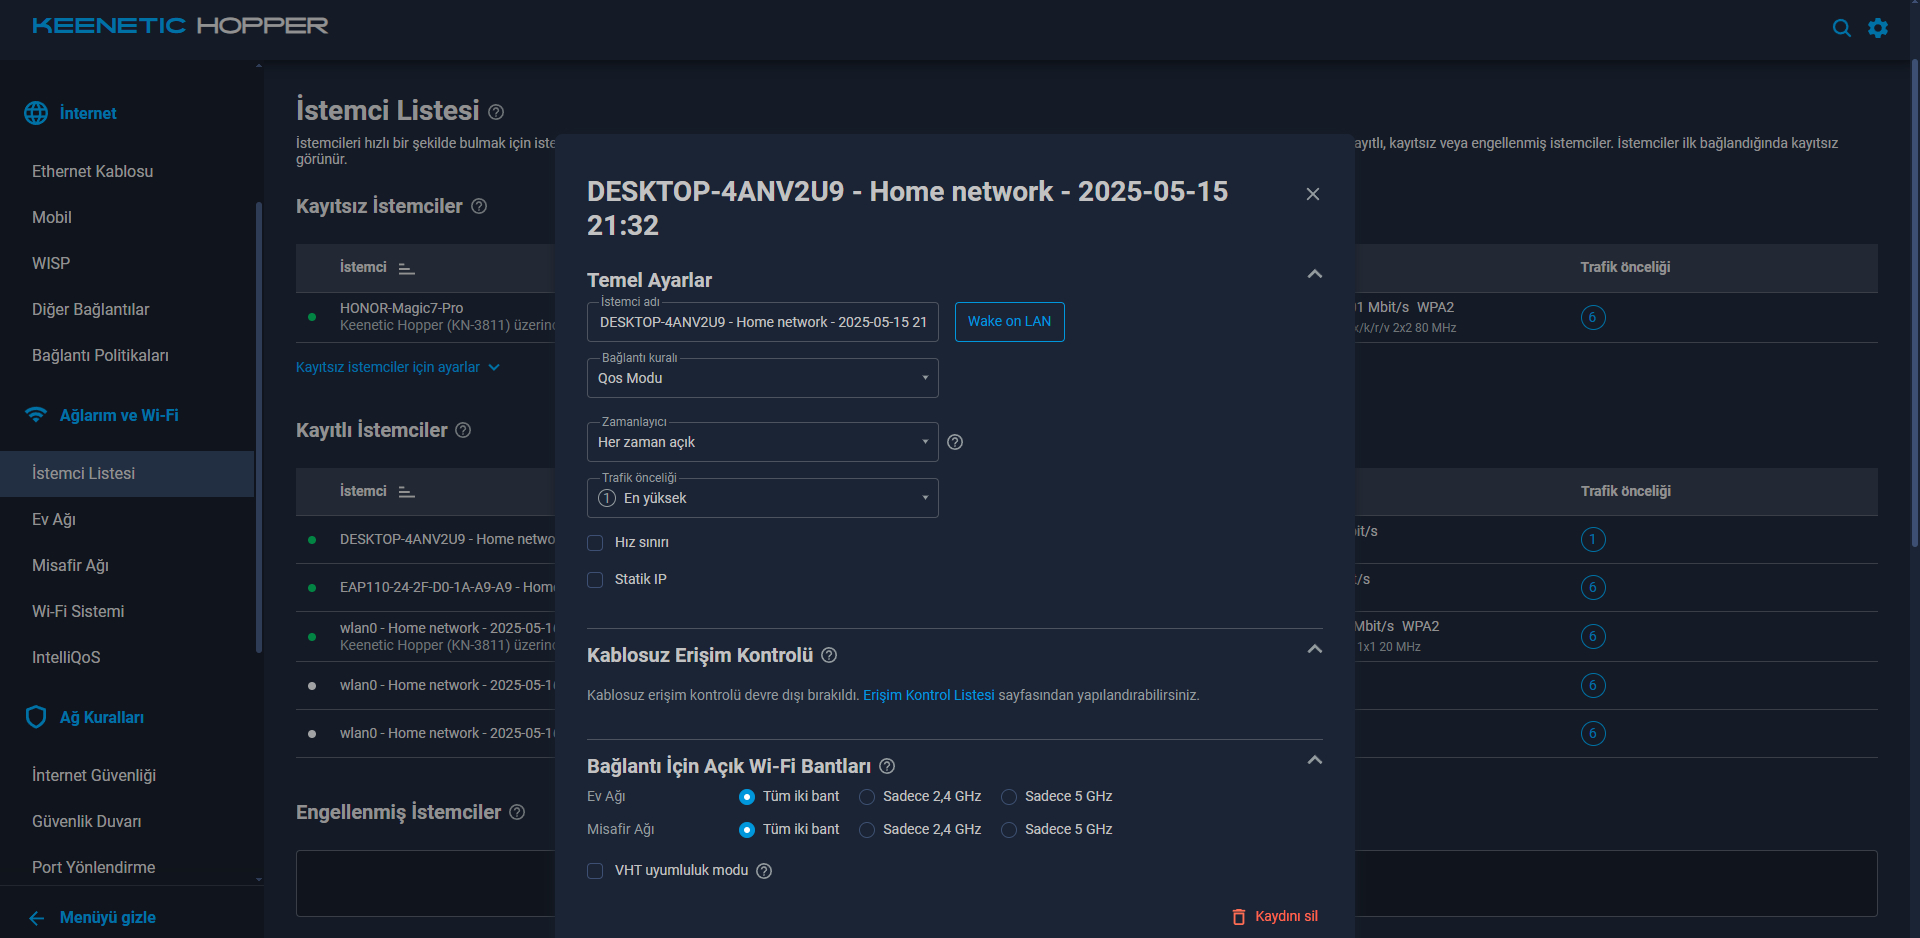Open the Bağlantı kuralı Qos Modu dropdown

click(x=762, y=378)
